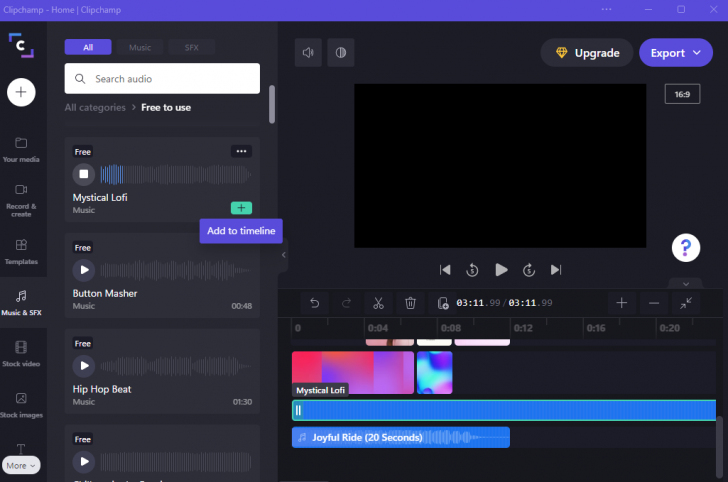Click the left trim handle of Mystical Lofi clip
728x482 pixels.
(x=298, y=410)
